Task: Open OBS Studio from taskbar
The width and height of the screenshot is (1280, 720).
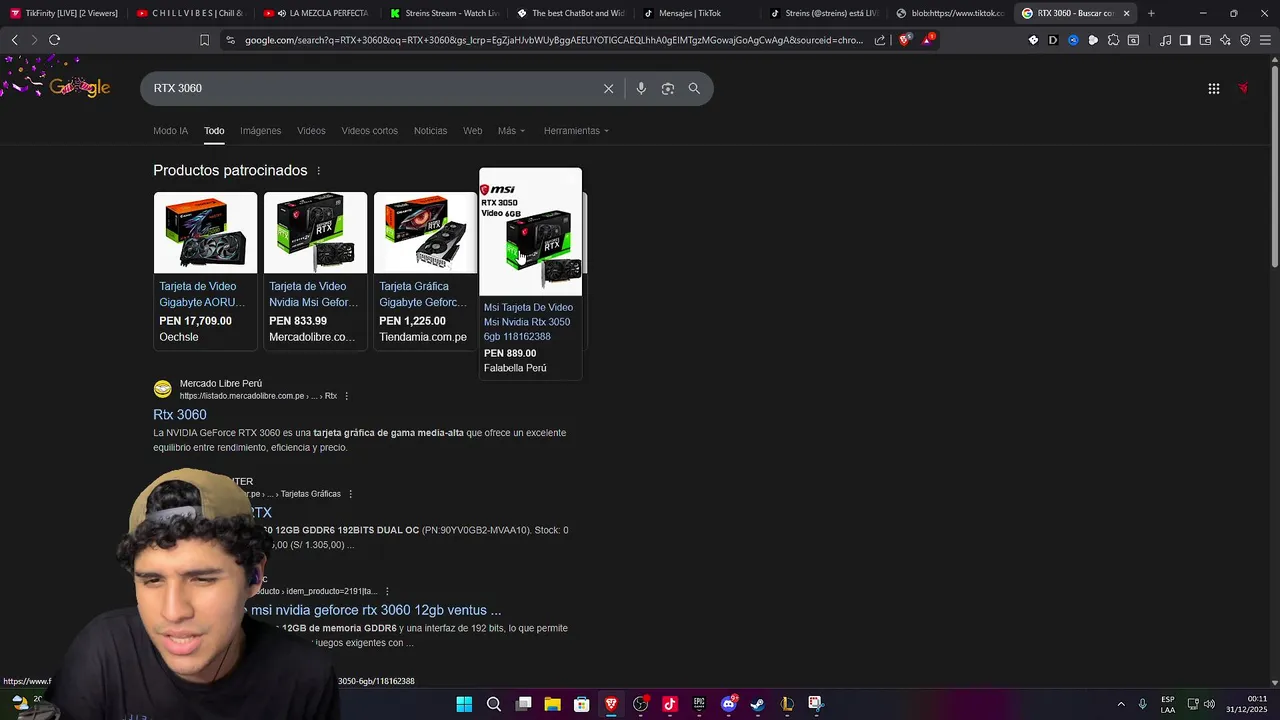Action: point(640,704)
